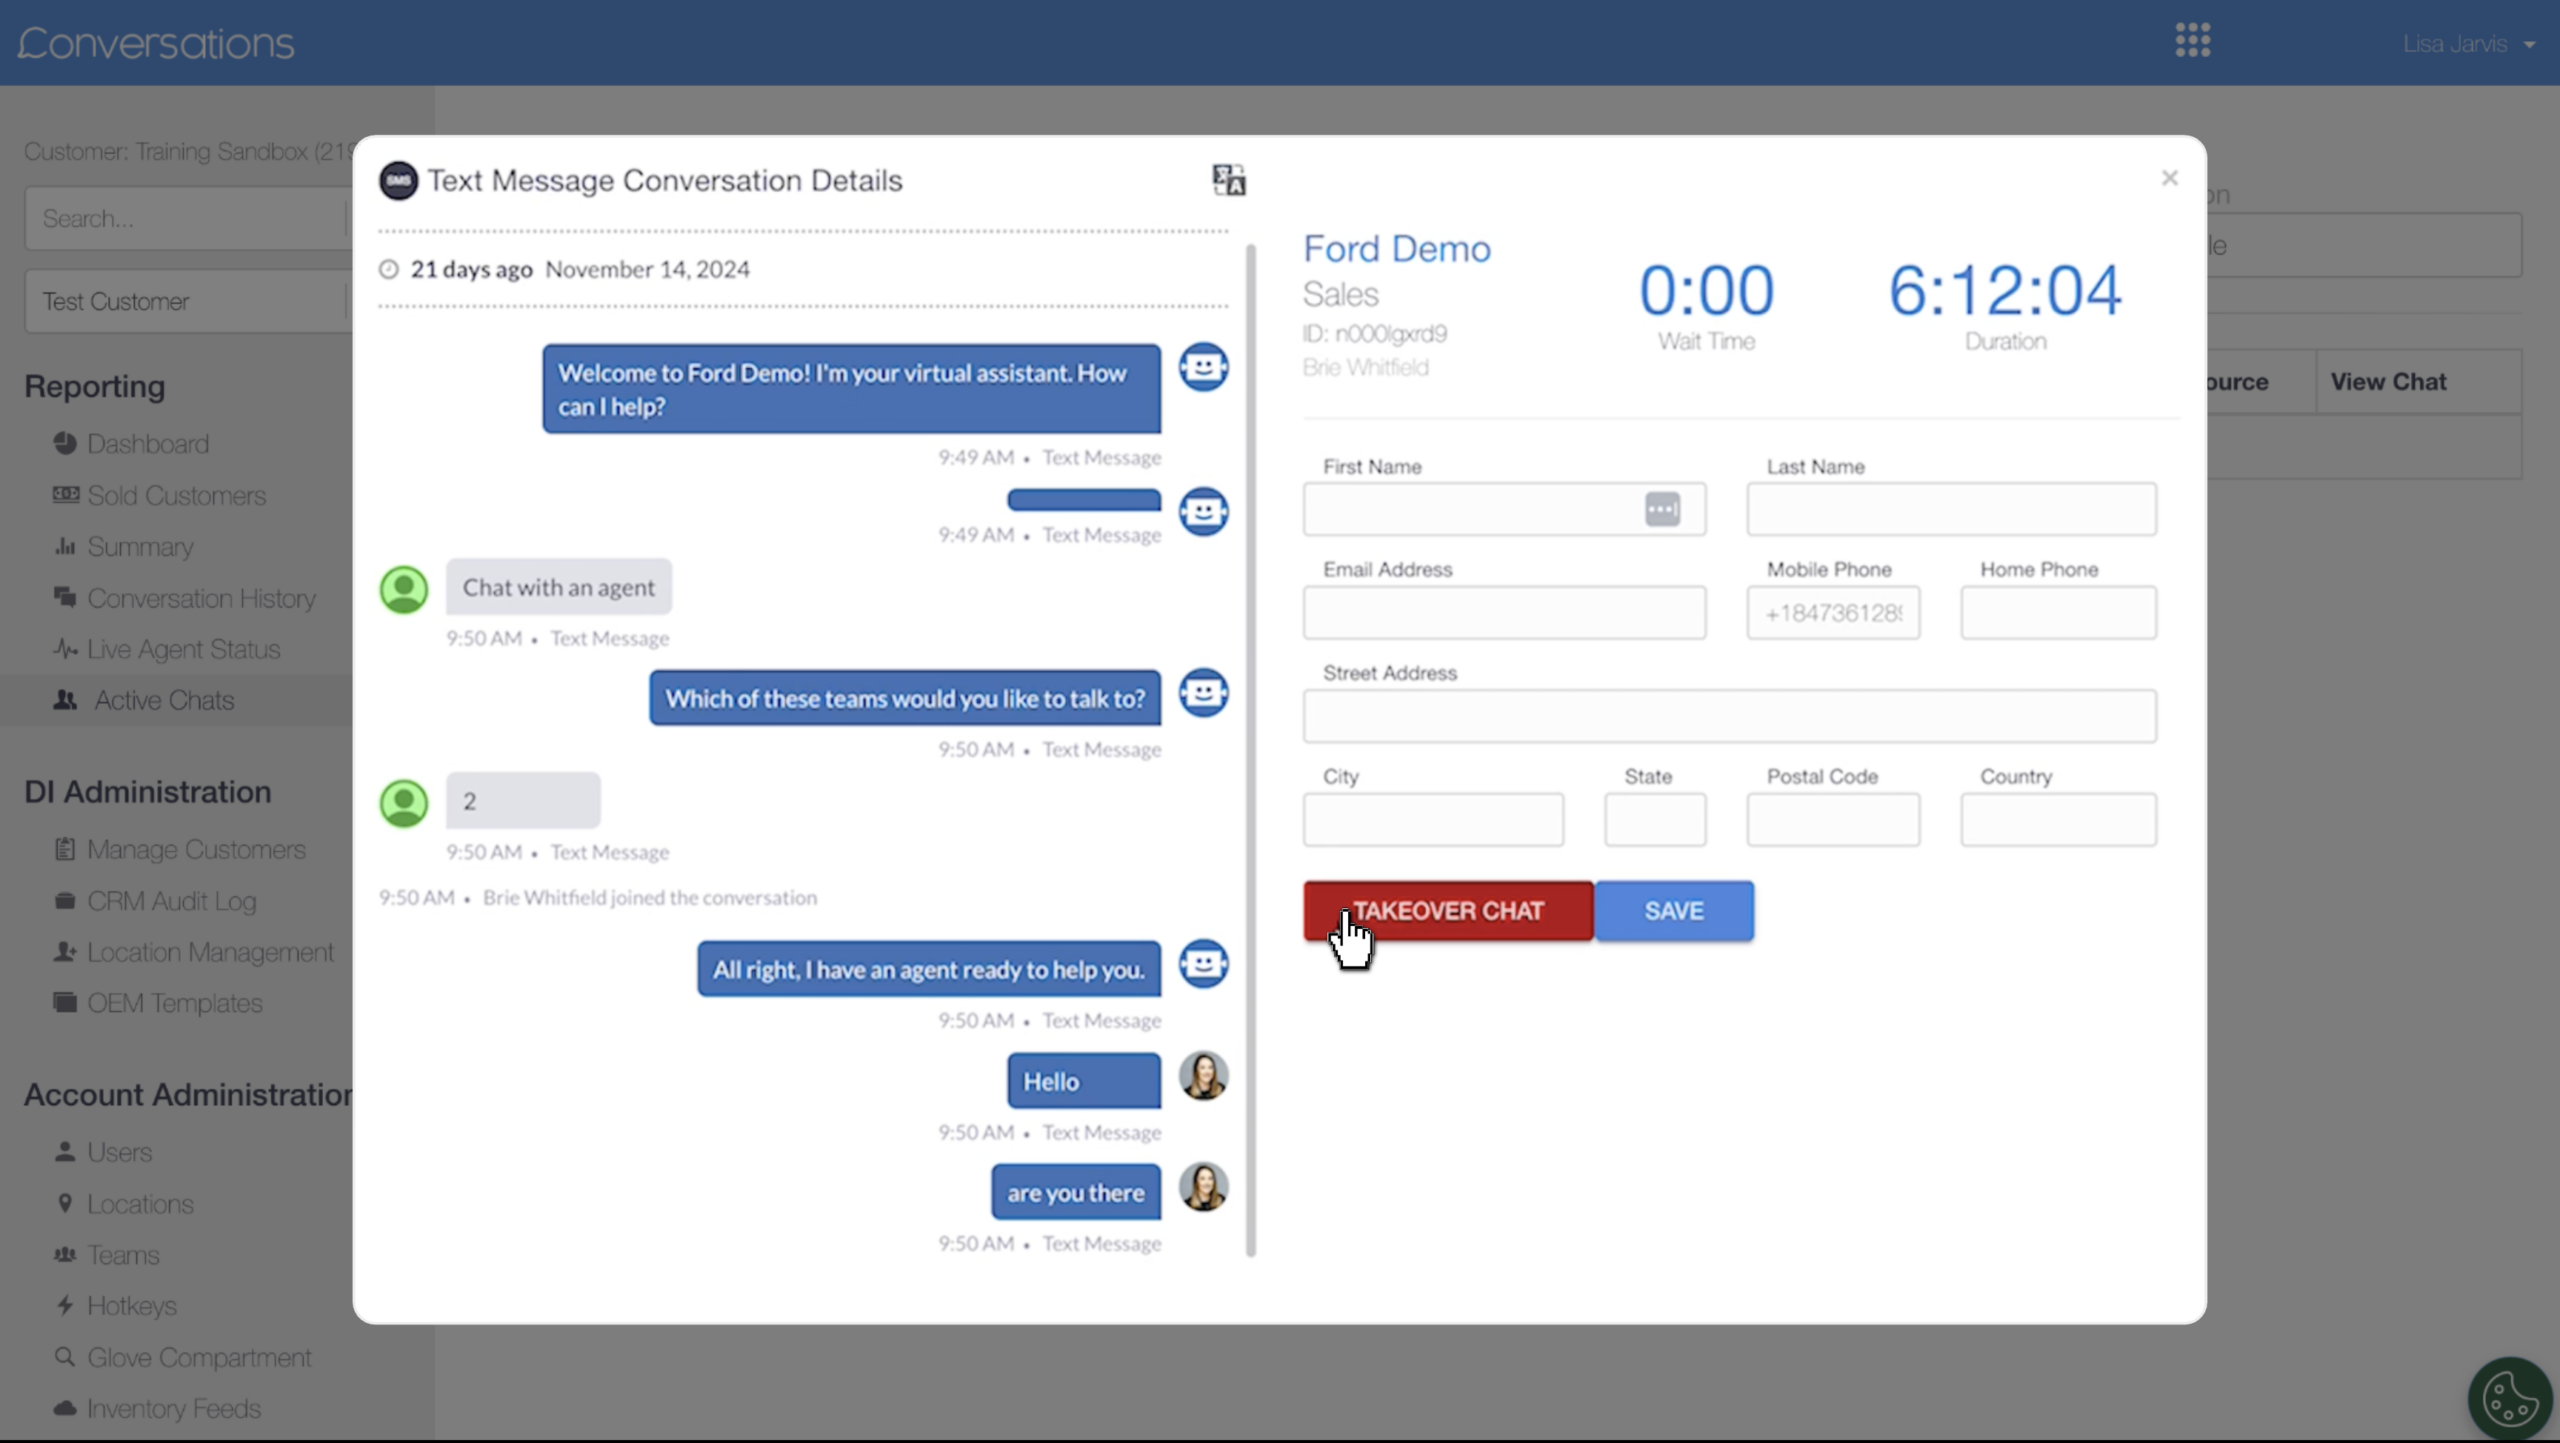Click the 0:00 Wait Time value
The image size is (2560, 1443).
[1706, 291]
